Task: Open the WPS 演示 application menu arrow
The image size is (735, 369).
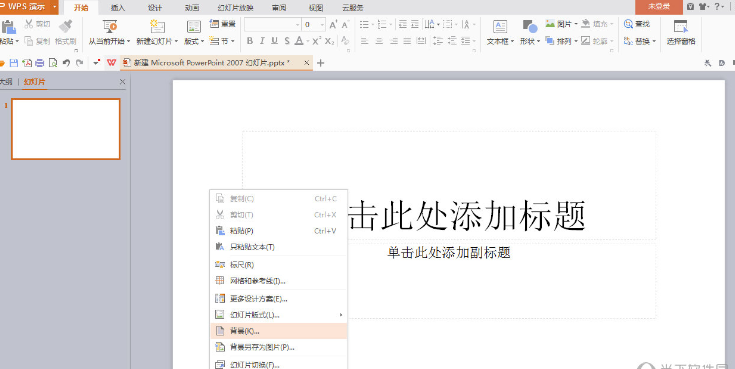Action: [x=55, y=7]
